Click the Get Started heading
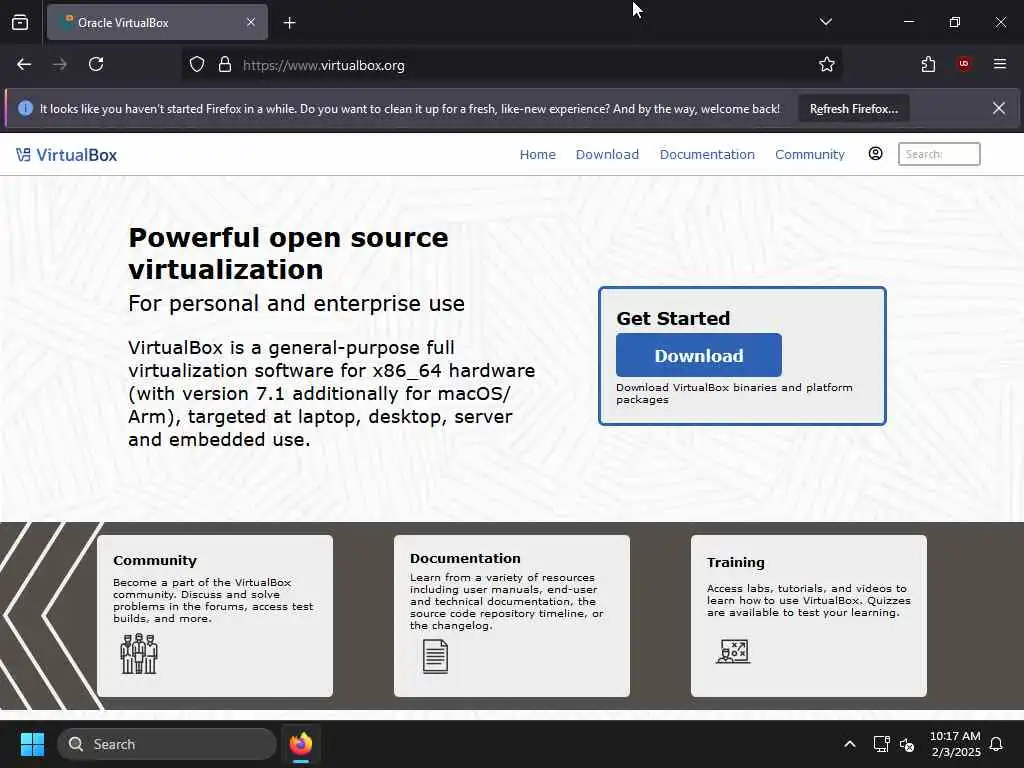1024x768 pixels. coord(673,318)
